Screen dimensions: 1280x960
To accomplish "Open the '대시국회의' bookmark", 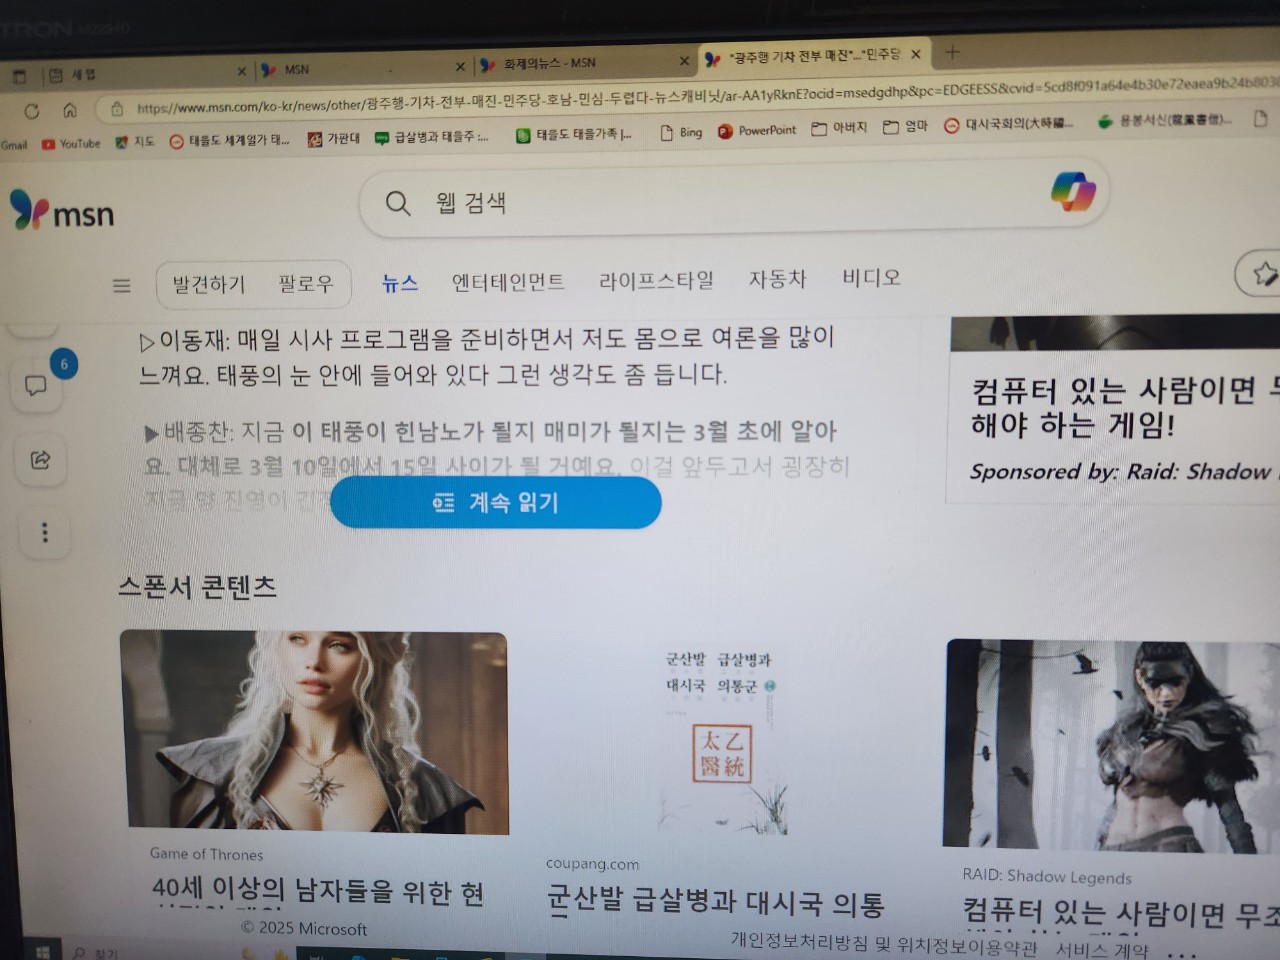I will point(1010,124).
